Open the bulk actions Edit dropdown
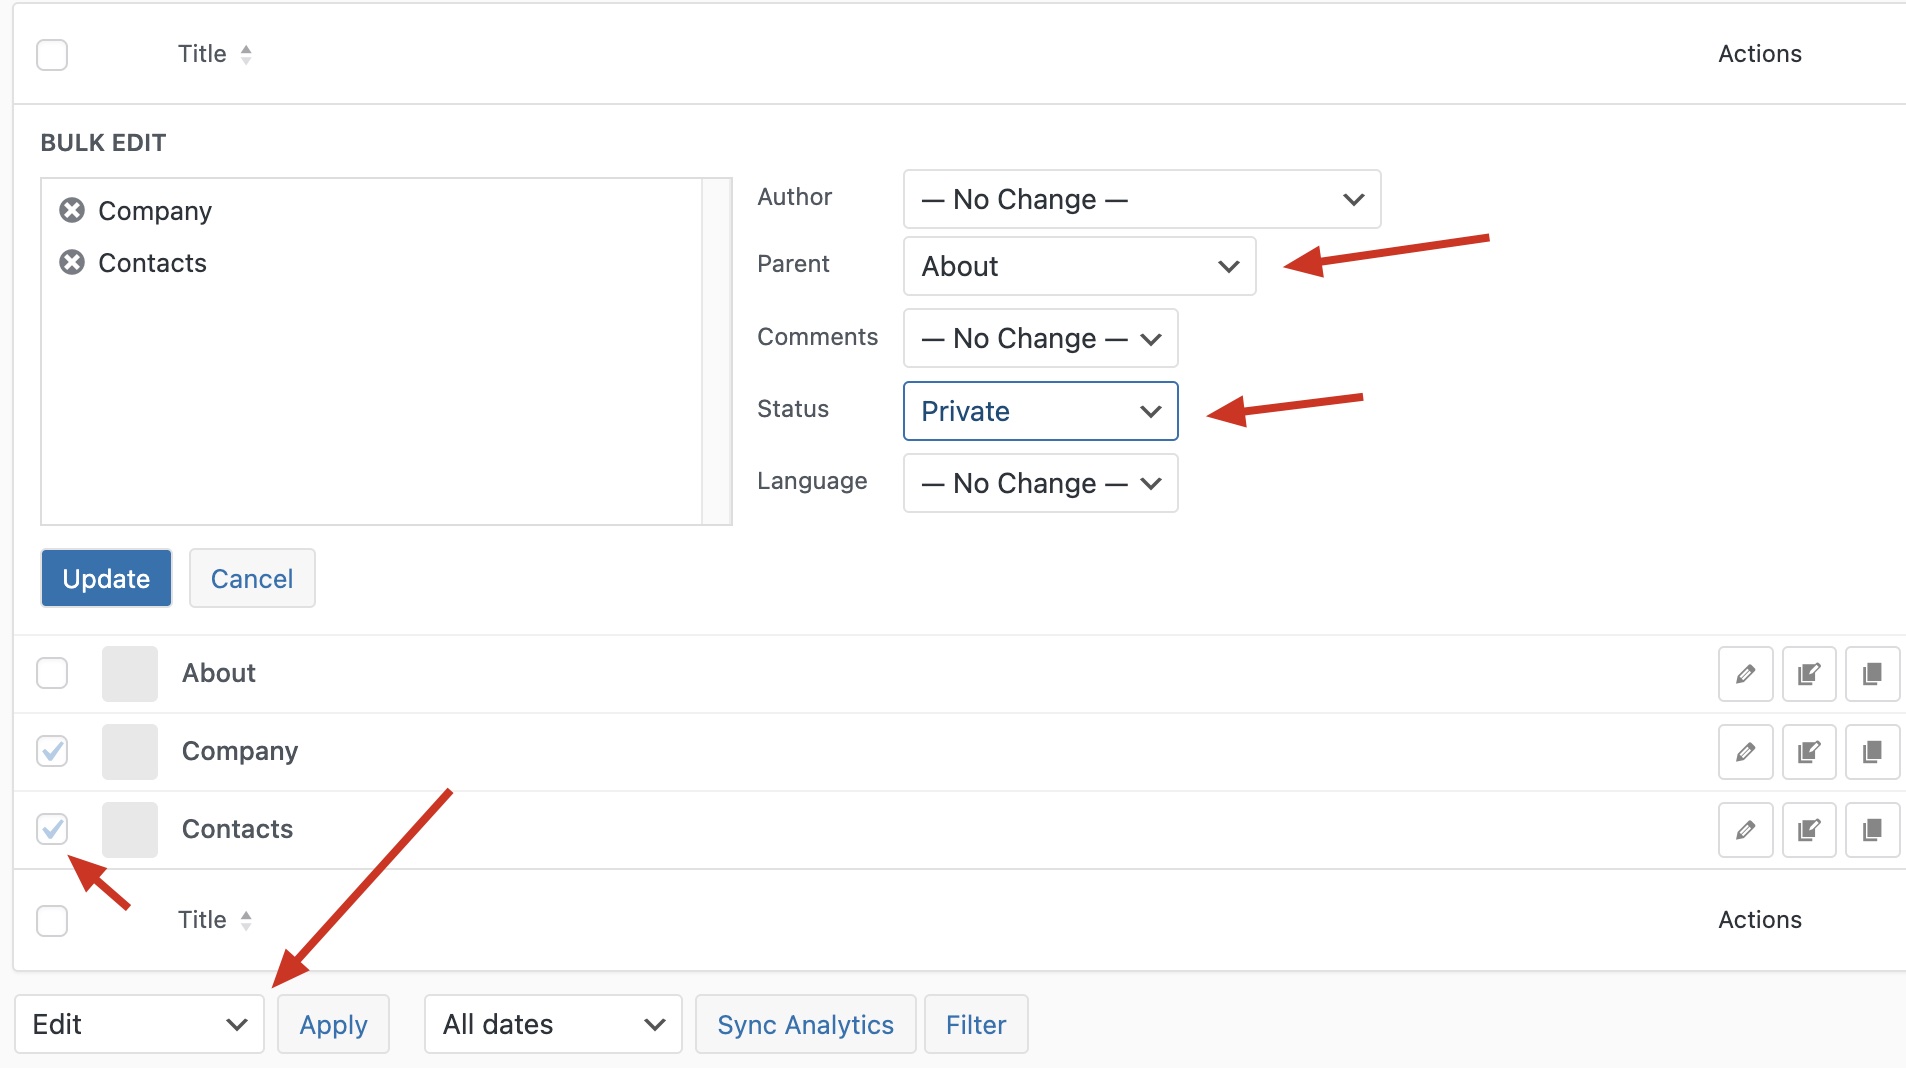The width and height of the screenshot is (1906, 1068). (139, 1024)
